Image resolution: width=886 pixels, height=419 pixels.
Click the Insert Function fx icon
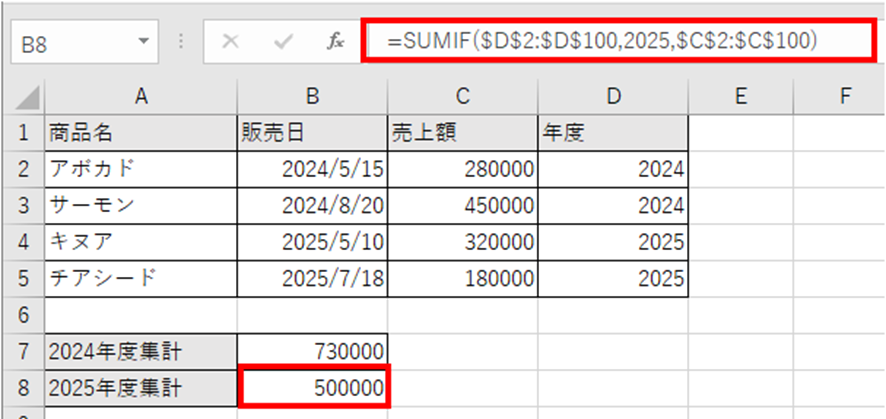click(x=336, y=42)
